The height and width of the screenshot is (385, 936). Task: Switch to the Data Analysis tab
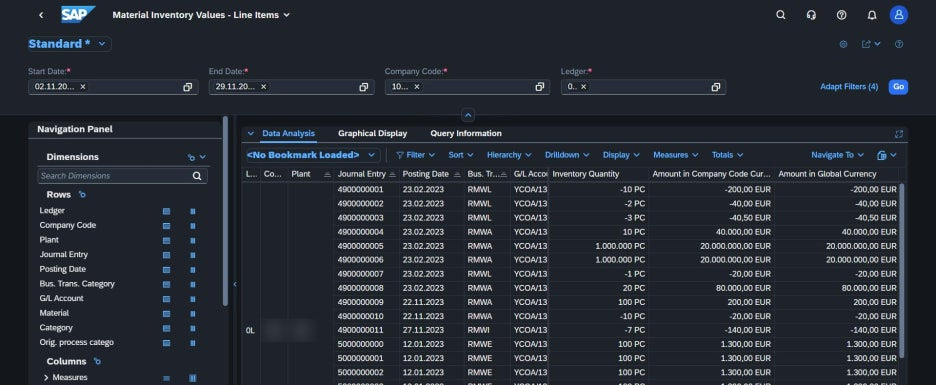coord(288,134)
